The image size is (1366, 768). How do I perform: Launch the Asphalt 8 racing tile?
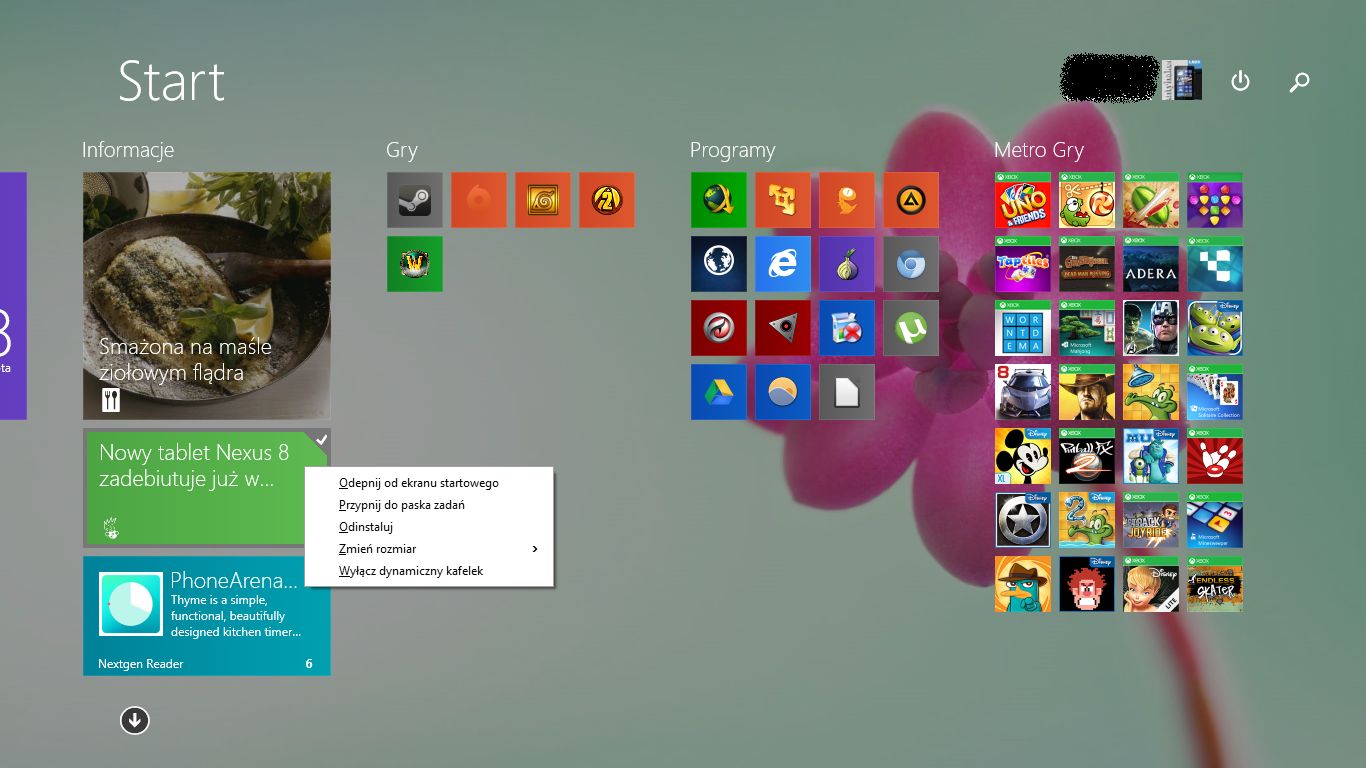pyautogui.click(x=1023, y=392)
